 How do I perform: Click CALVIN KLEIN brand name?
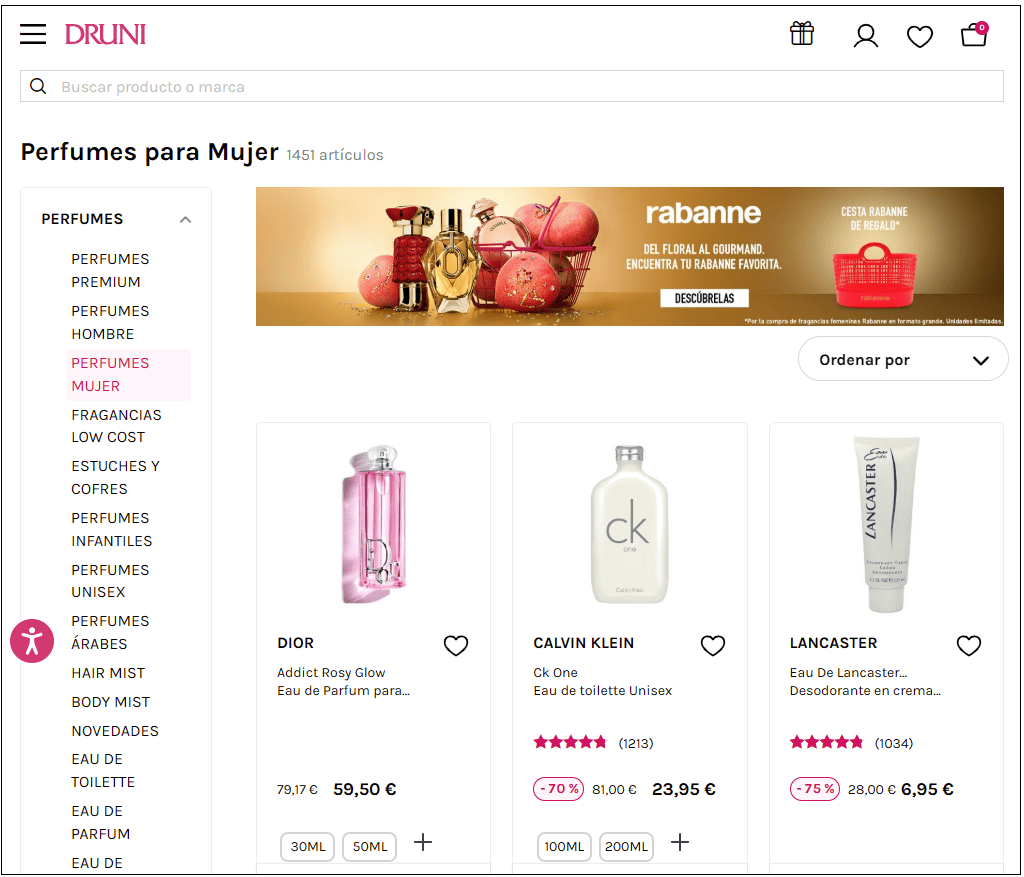tap(584, 643)
